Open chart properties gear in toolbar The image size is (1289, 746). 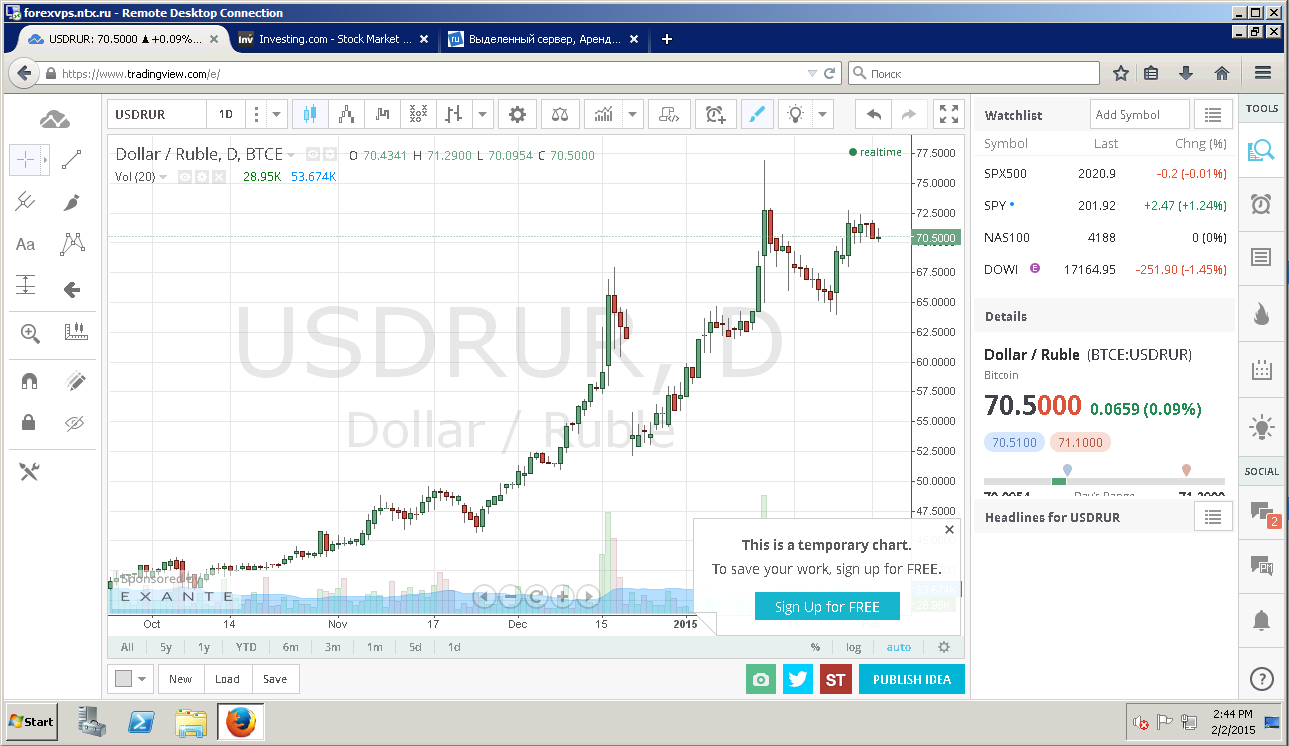(517, 114)
